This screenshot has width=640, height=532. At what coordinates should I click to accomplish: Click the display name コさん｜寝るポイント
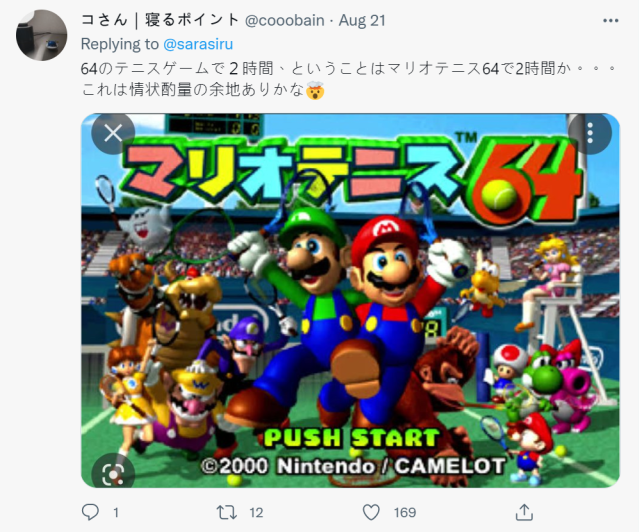click(160, 20)
